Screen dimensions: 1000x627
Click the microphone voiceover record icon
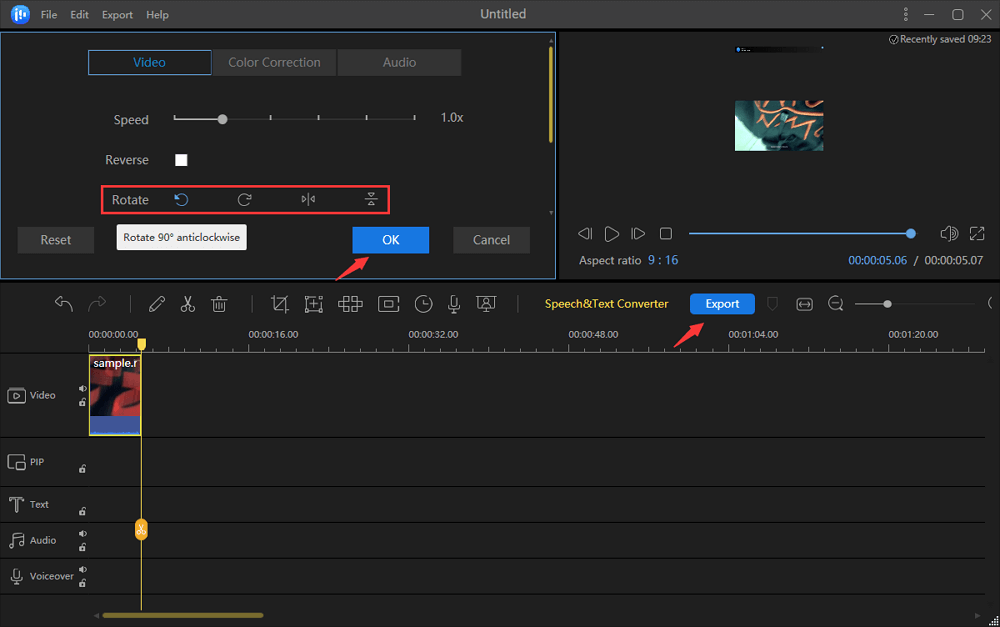click(454, 304)
